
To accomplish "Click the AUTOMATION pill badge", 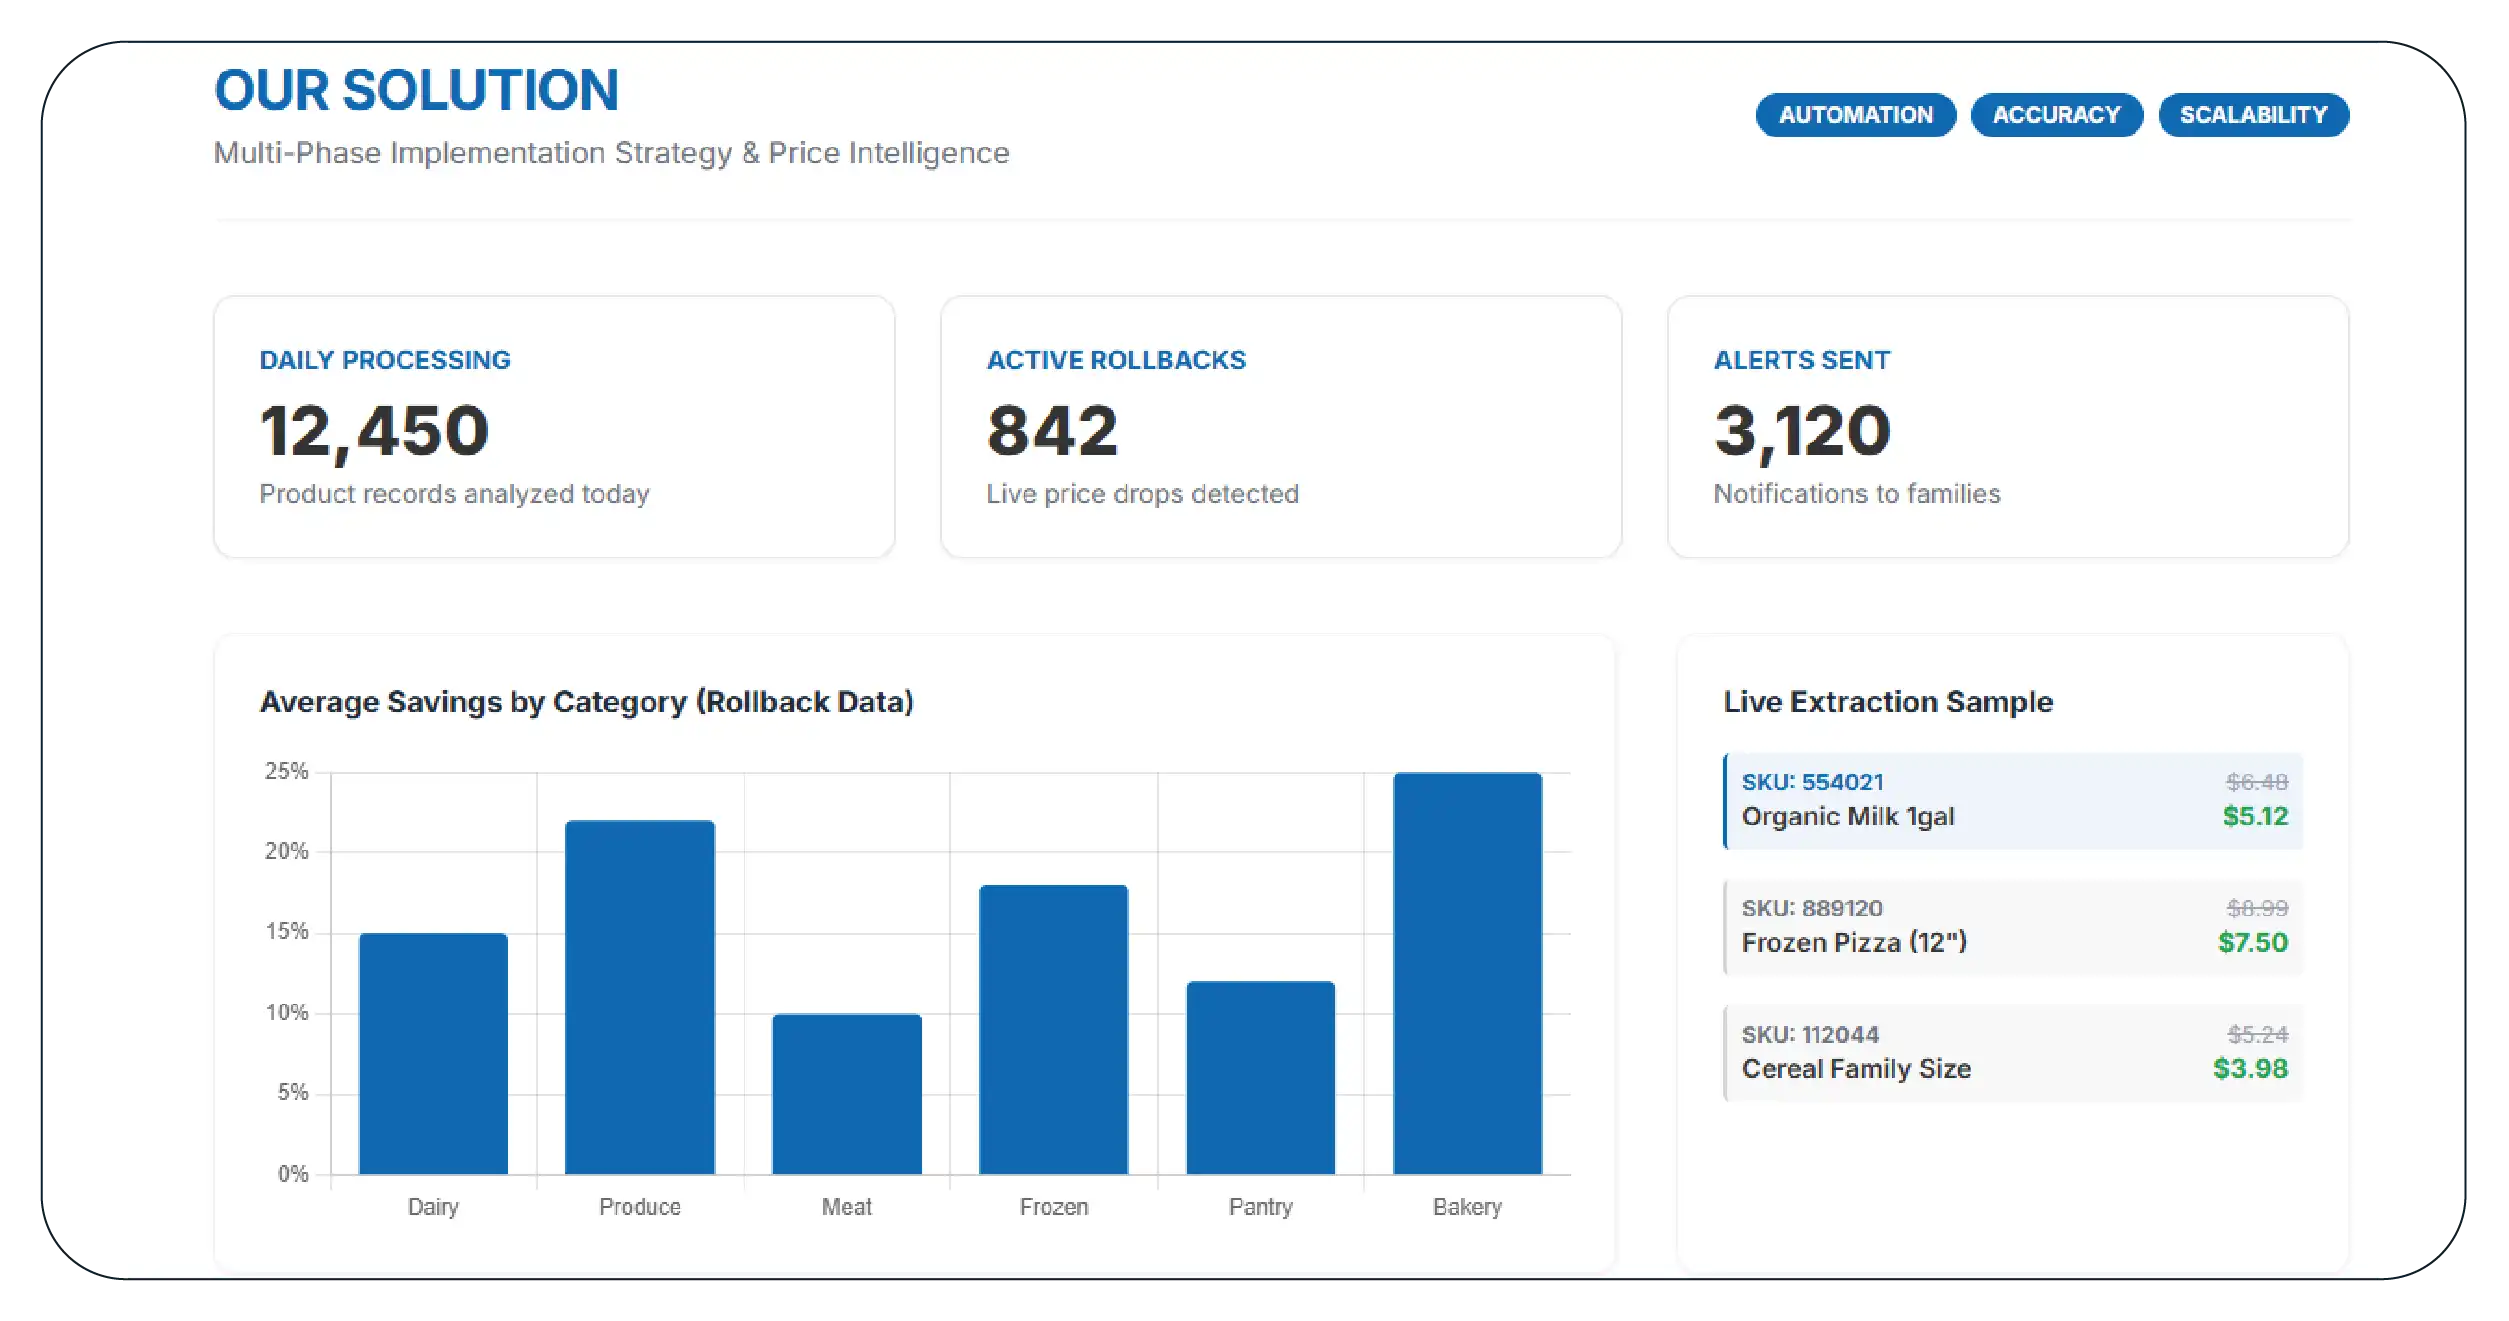I will [1855, 115].
